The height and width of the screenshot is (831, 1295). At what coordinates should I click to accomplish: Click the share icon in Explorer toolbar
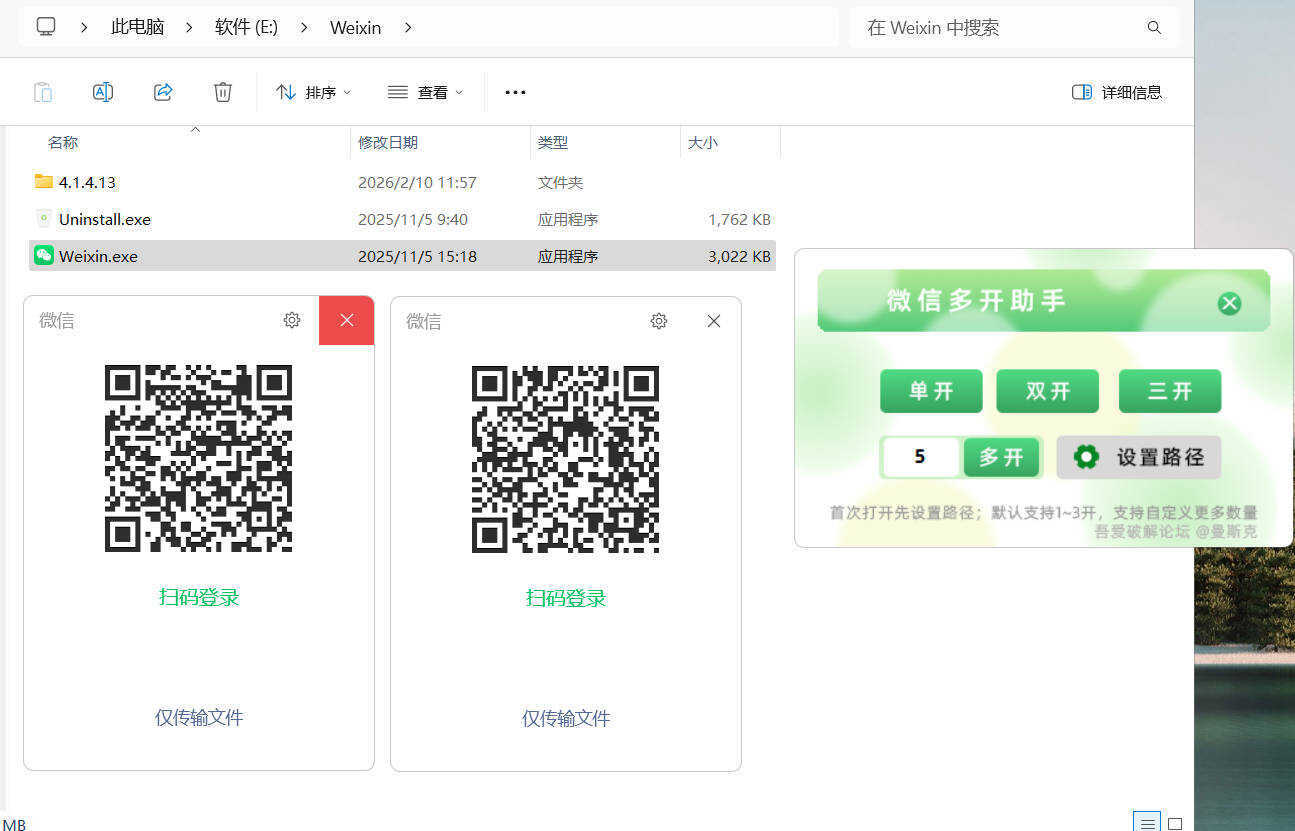(163, 92)
